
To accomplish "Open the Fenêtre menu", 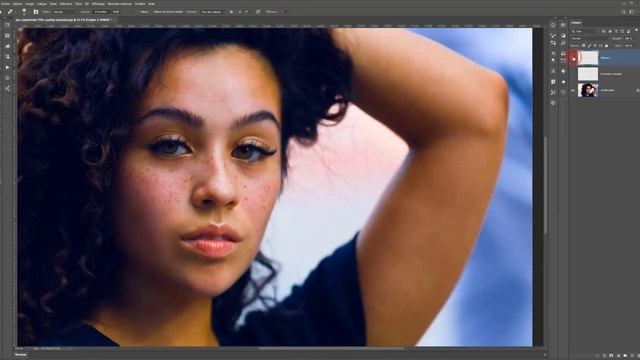I will (140, 4).
